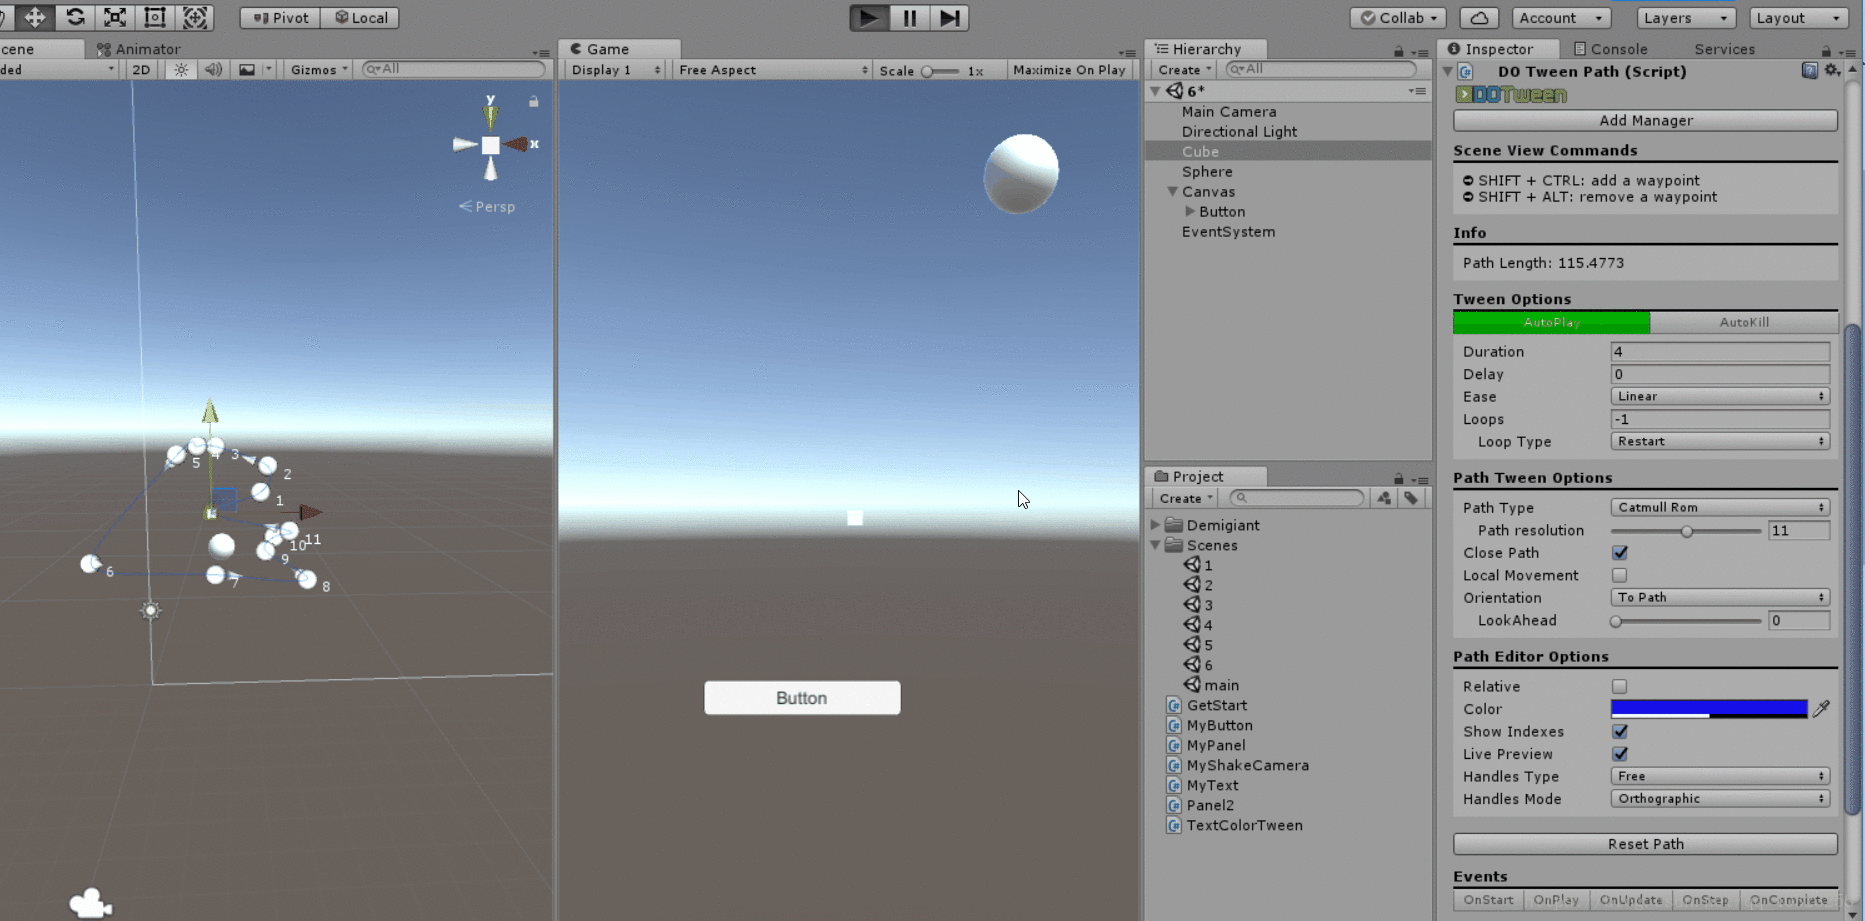Screen dimensions: 1865x921
Task: Toggle the AutoKill option
Action: point(1744,322)
